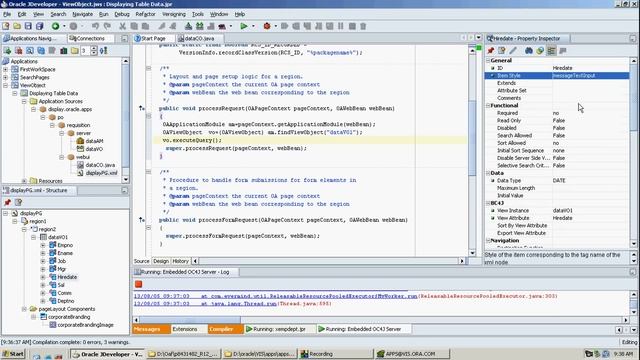The height and width of the screenshot is (360, 640).
Task: Click the Open folder toolbar icon
Action: pos(17,26)
